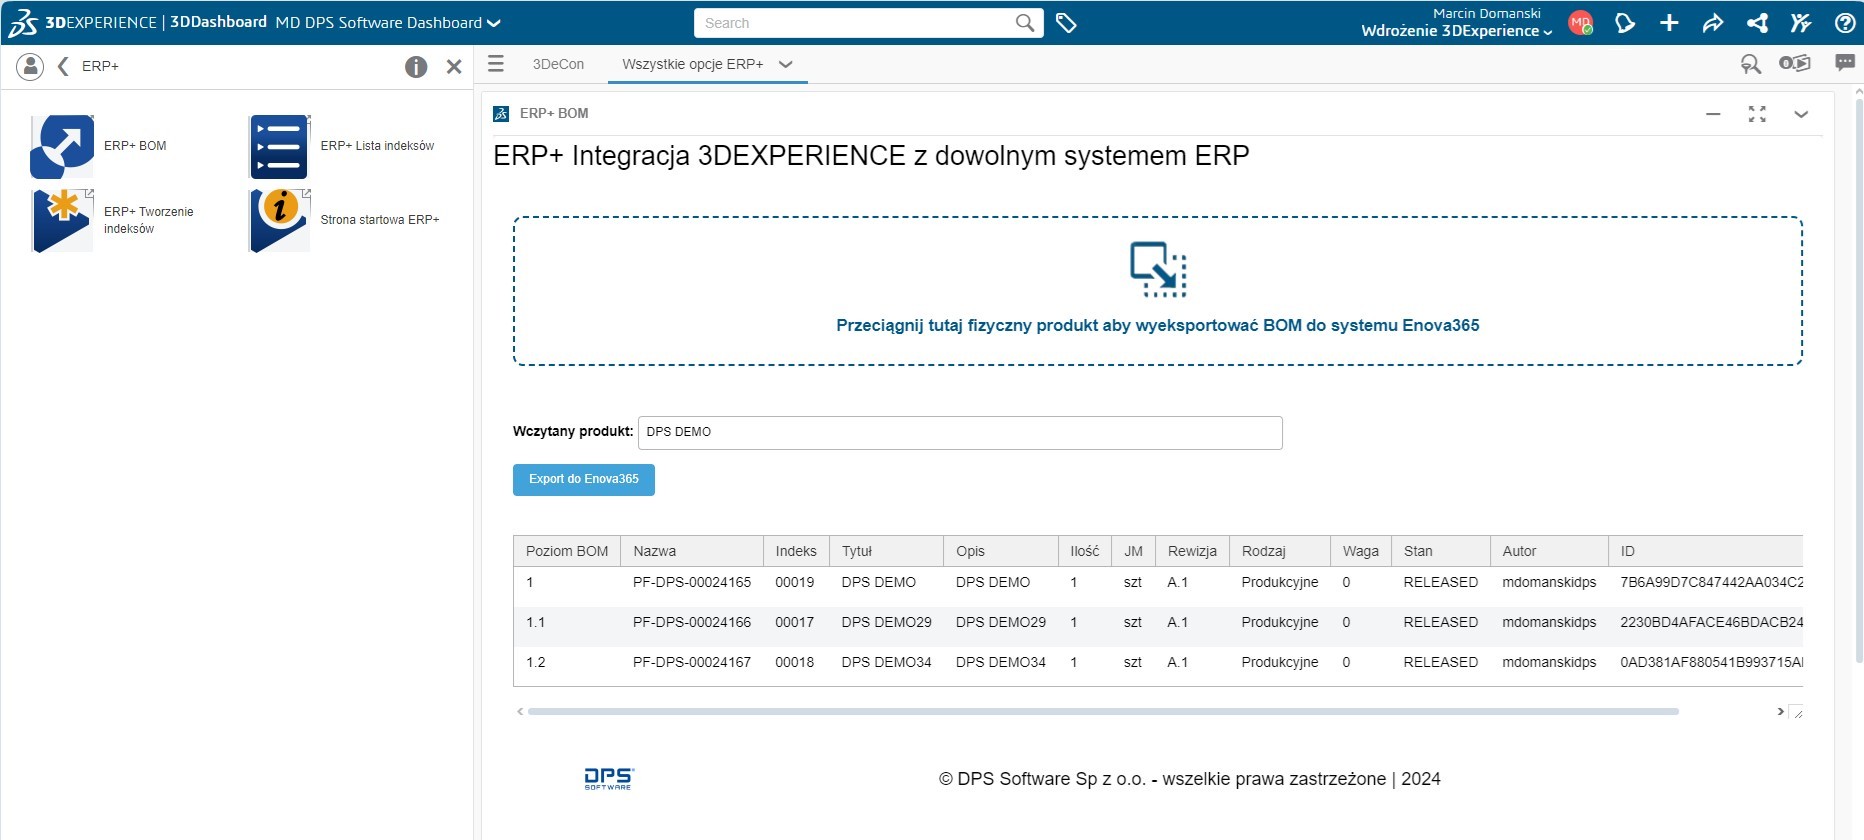The image size is (1864, 840).
Task: Open the ERP+ BOM app icon
Action: coord(62,146)
